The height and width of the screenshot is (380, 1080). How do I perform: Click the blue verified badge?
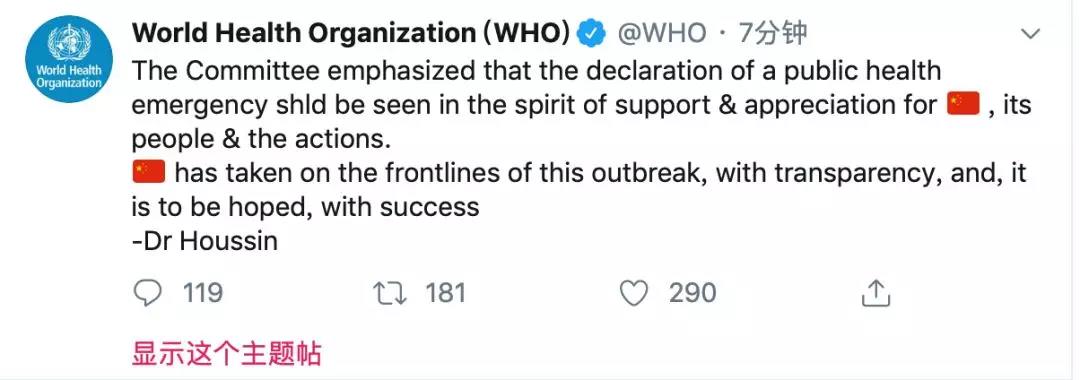pyautogui.click(x=591, y=33)
